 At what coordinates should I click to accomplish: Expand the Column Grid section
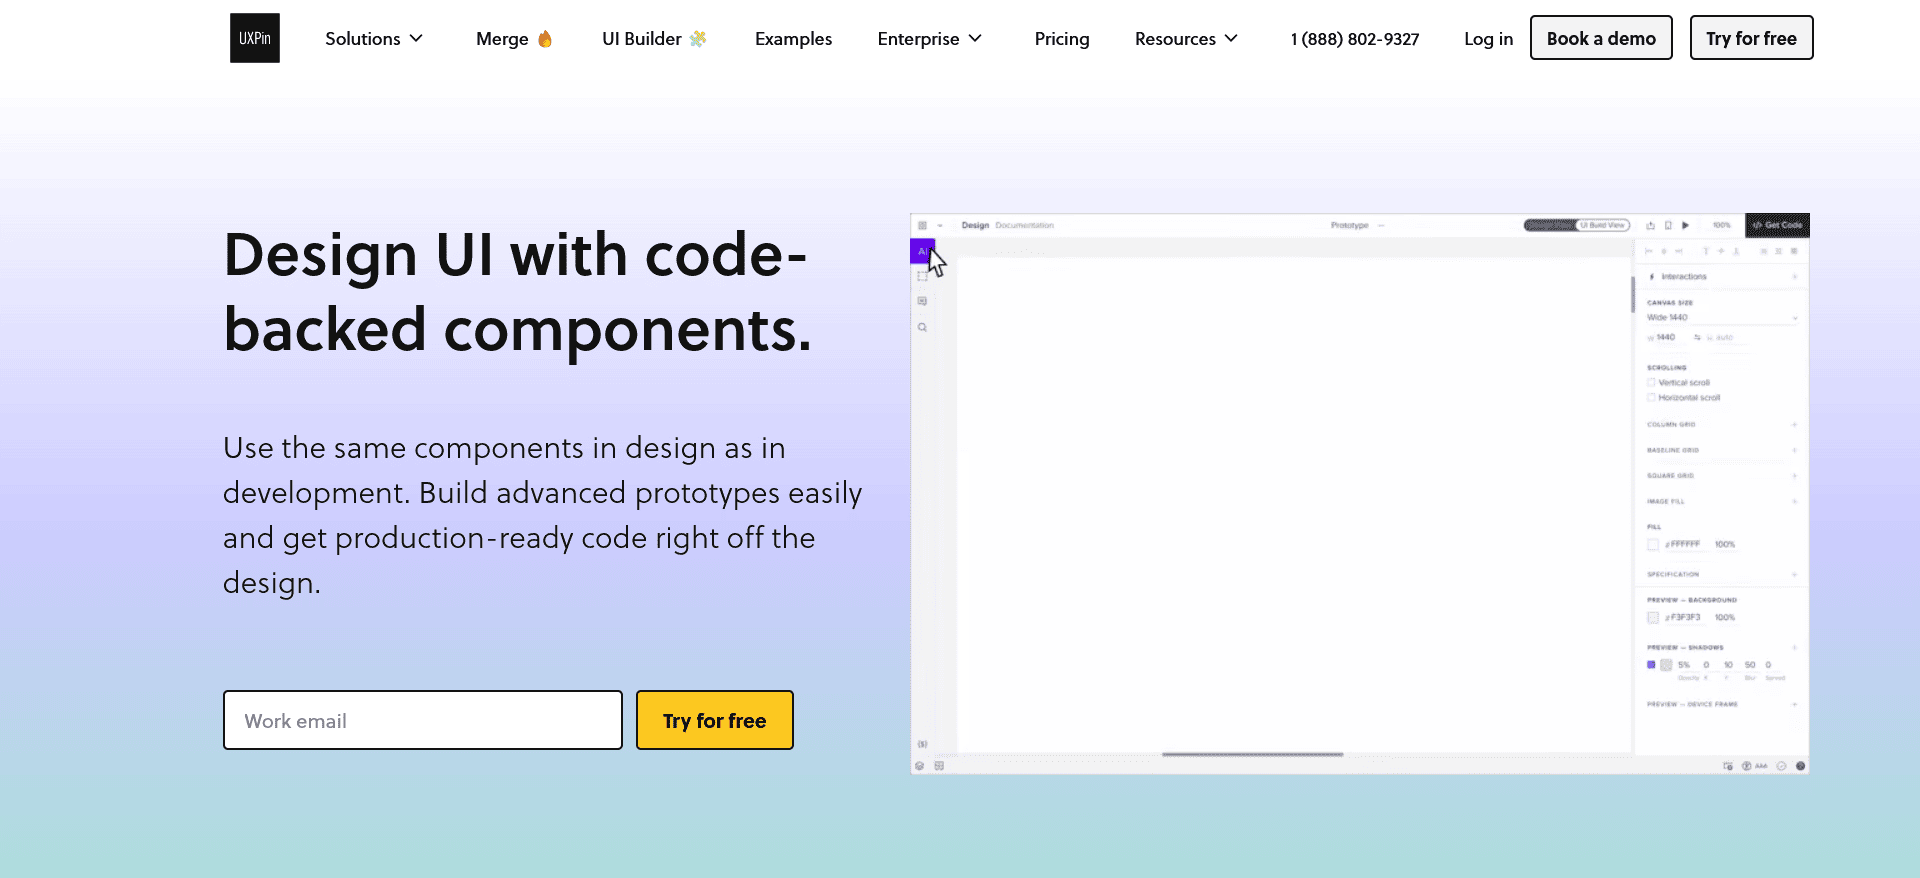point(1722,424)
